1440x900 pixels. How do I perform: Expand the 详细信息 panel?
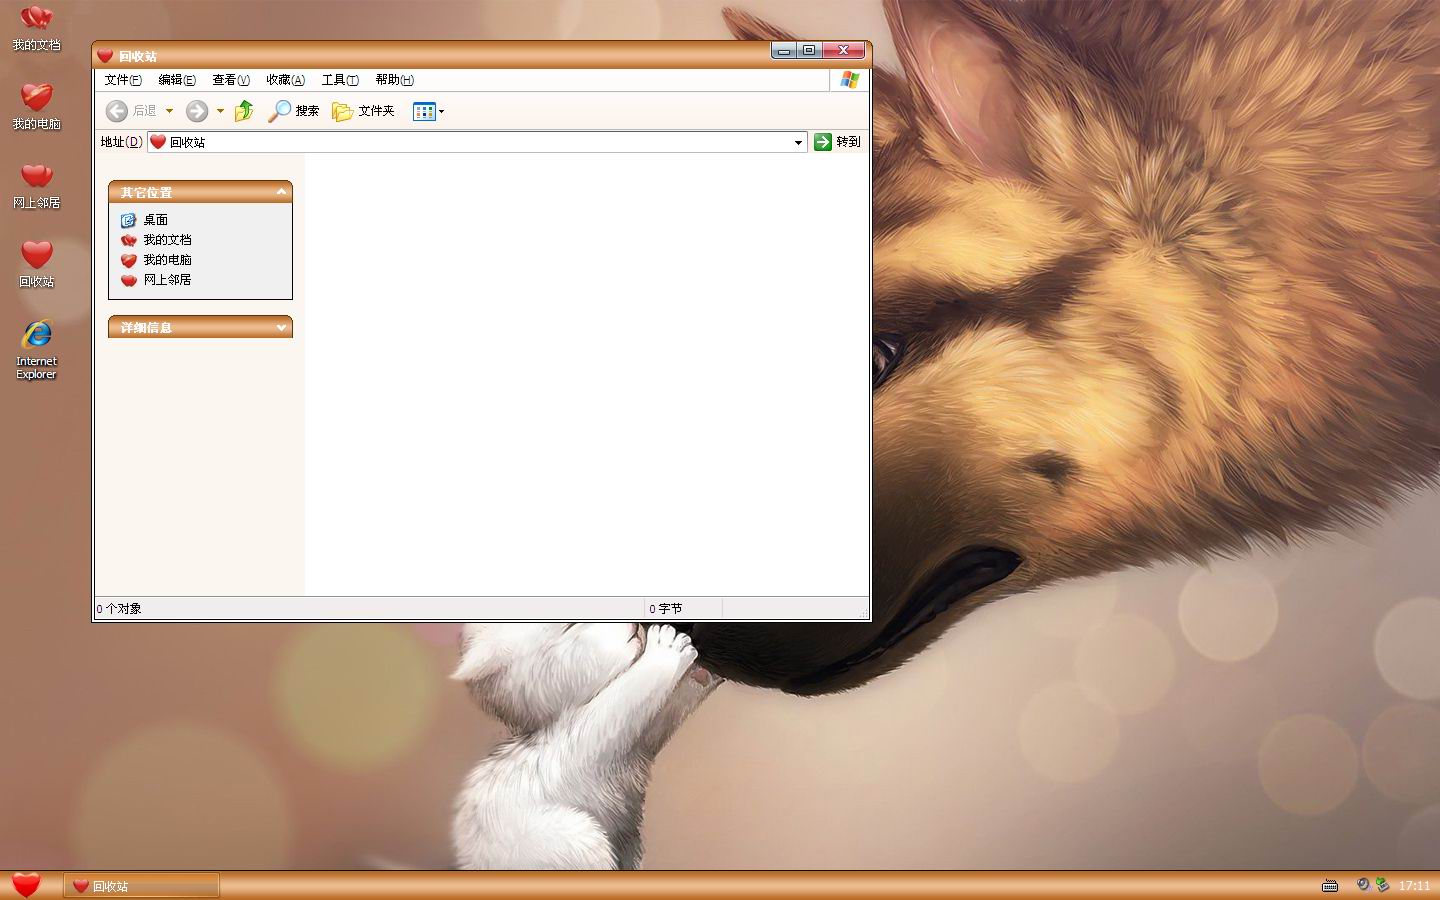[x=281, y=327]
